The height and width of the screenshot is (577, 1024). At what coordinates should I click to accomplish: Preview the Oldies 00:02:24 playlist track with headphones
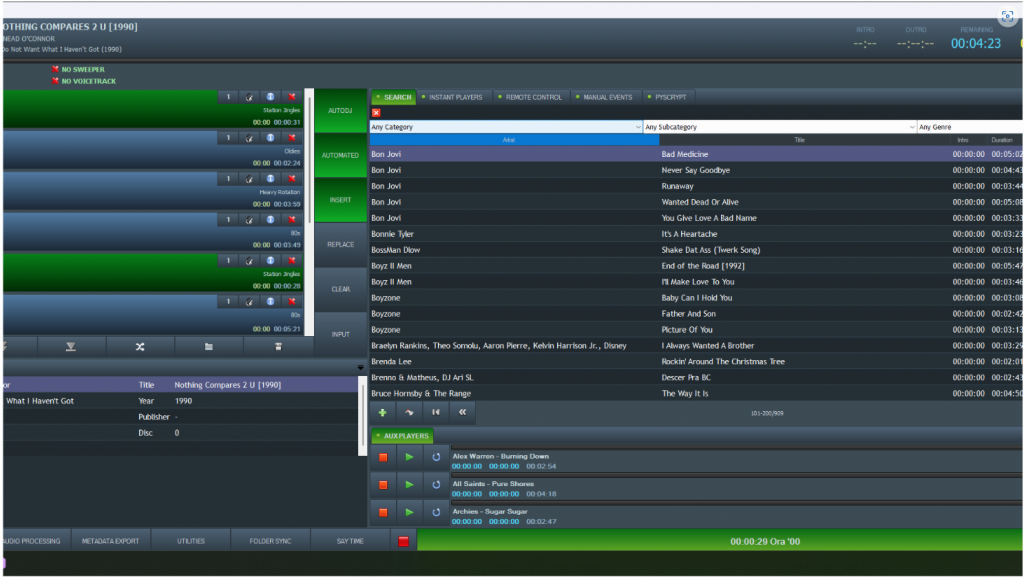coord(249,138)
